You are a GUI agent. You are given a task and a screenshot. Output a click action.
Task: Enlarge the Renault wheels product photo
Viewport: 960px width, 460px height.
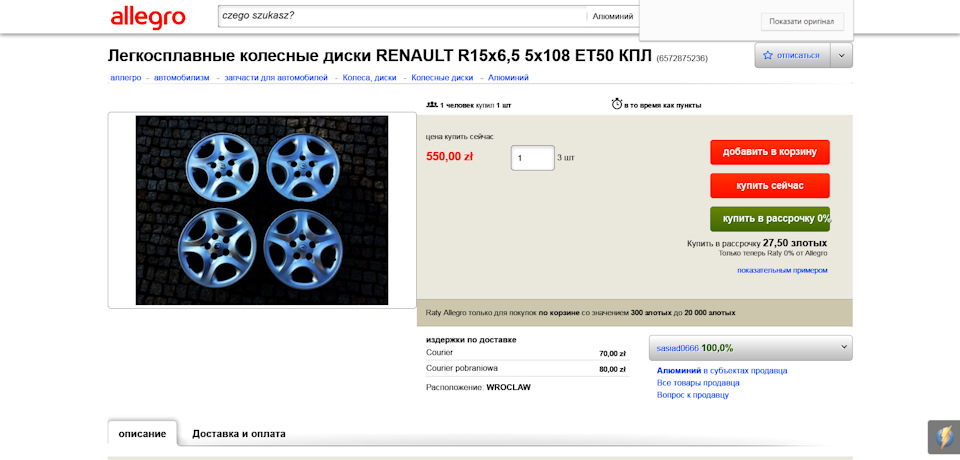(x=261, y=210)
